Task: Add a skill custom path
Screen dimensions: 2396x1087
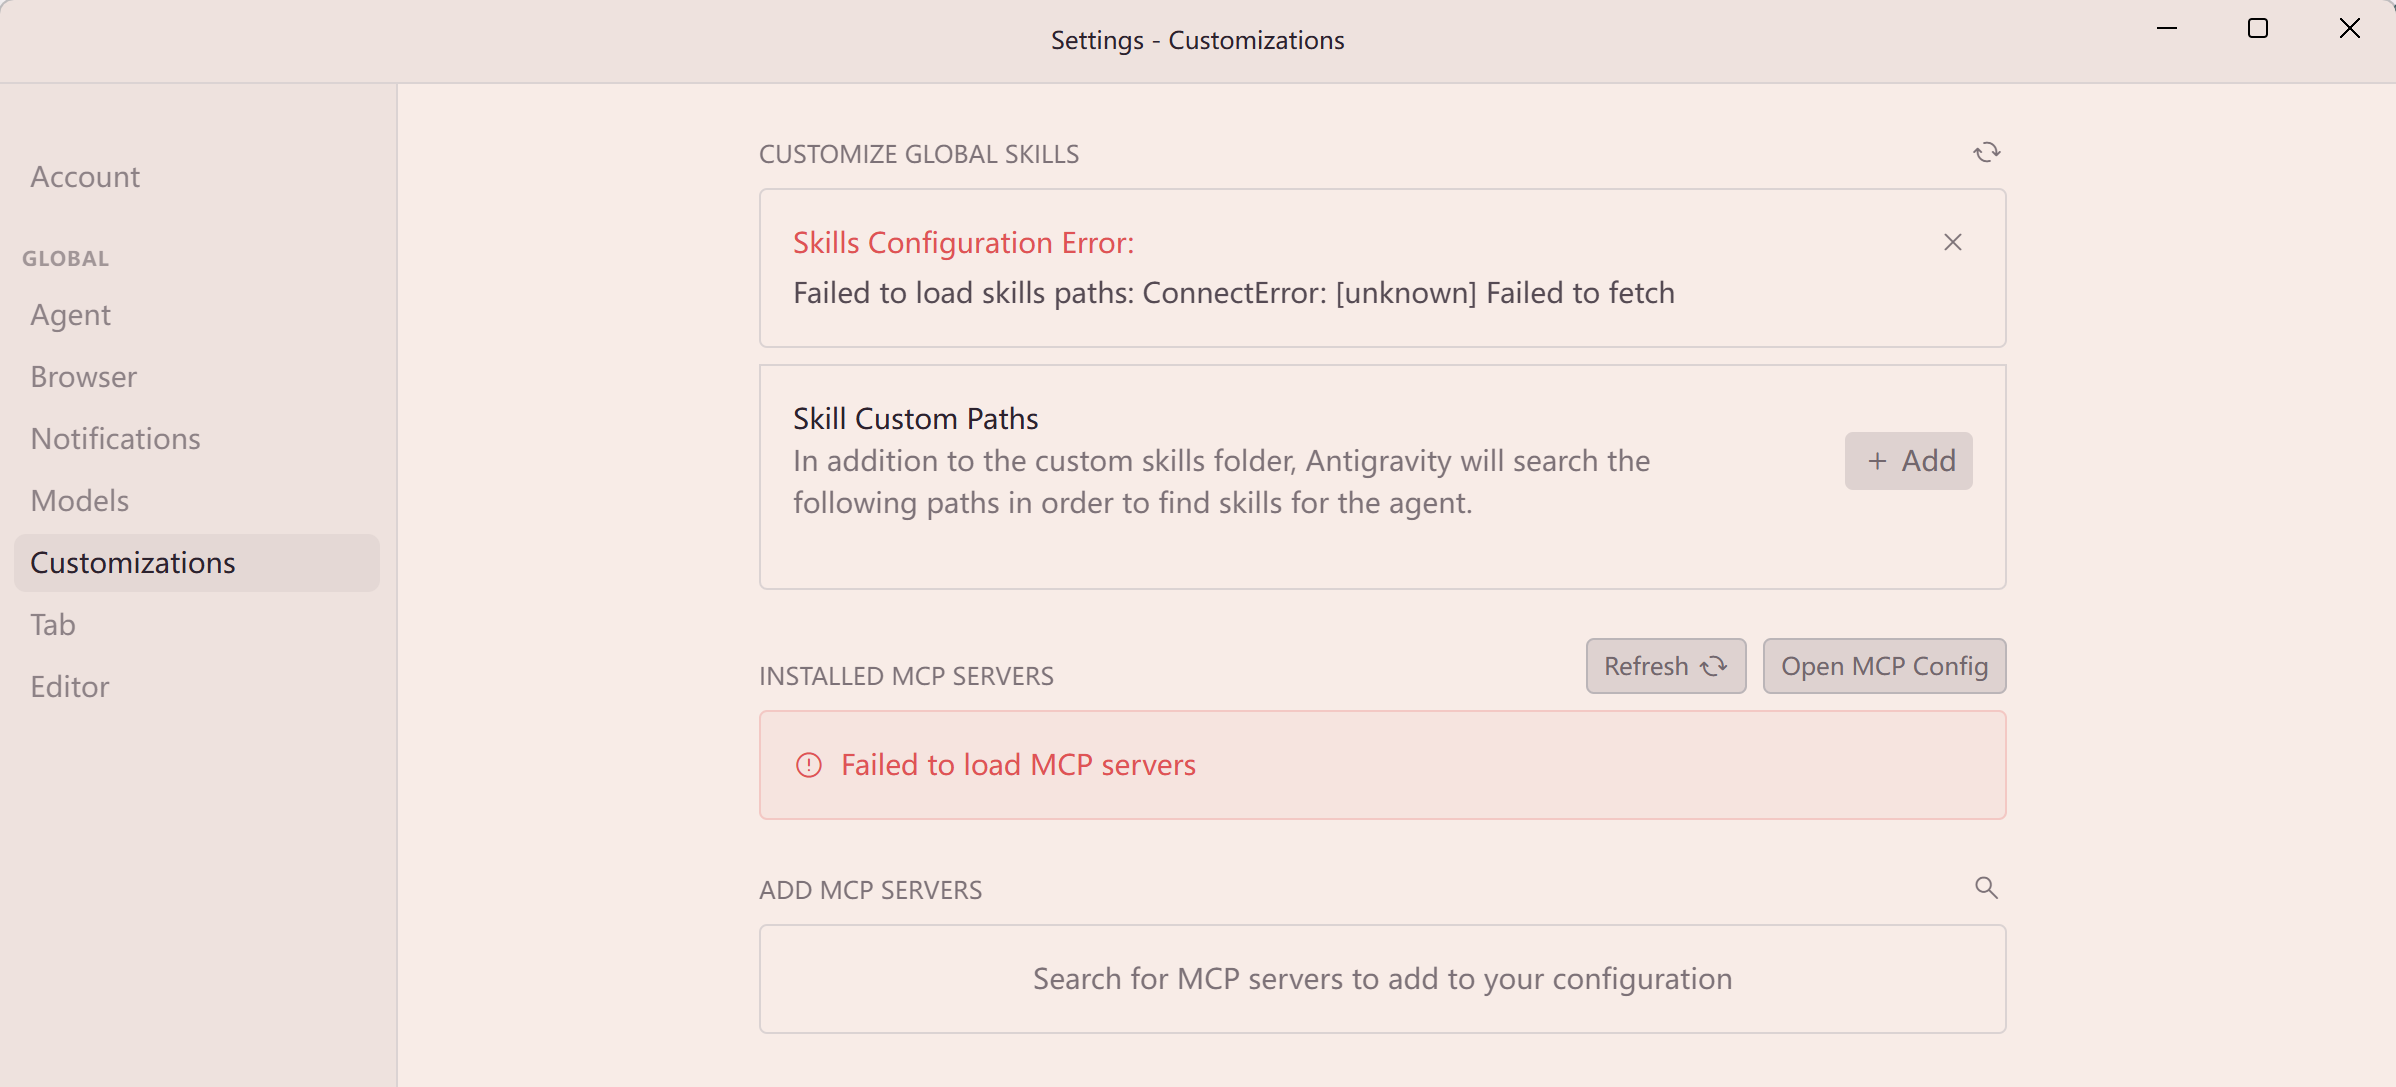Action: [1908, 461]
